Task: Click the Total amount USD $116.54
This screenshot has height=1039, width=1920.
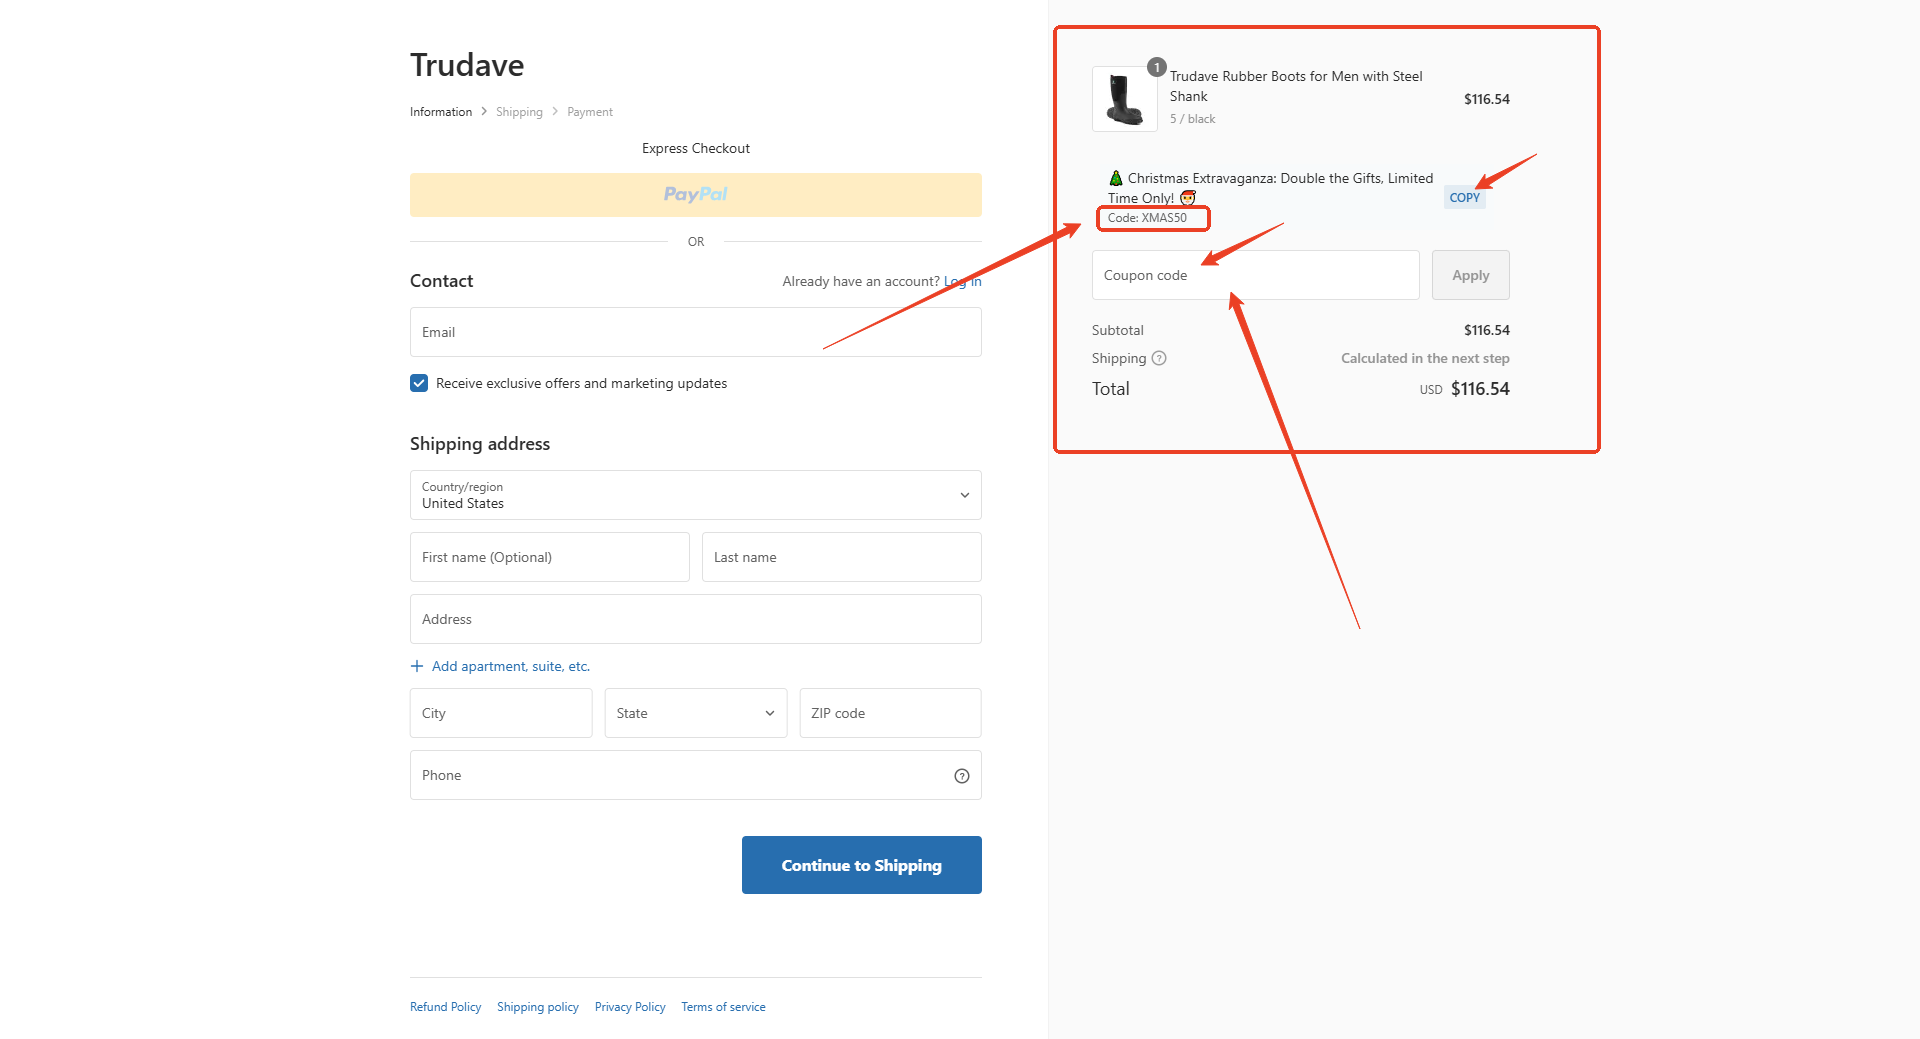Action: tap(1465, 389)
